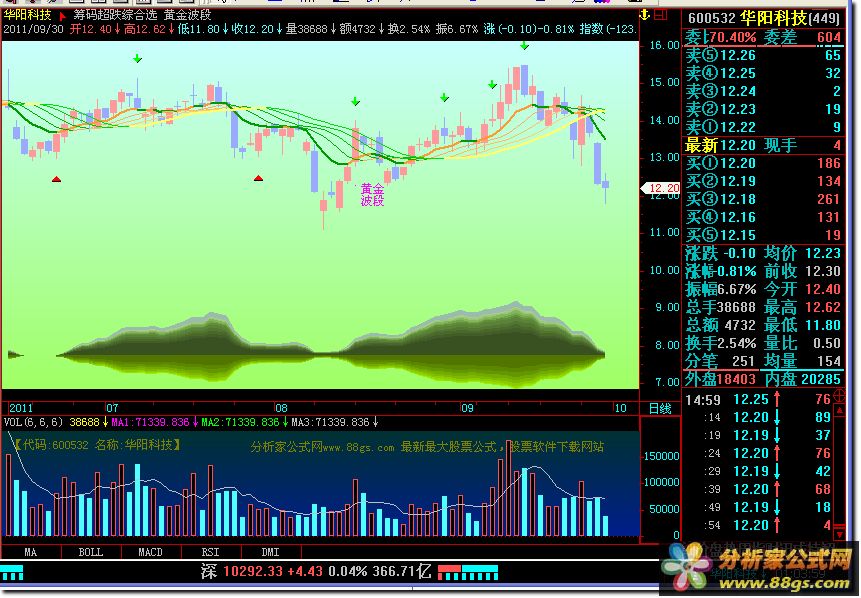The width and height of the screenshot is (861, 598).
Task: Open the arrow after MA1:71339.836
Action: 194,422
